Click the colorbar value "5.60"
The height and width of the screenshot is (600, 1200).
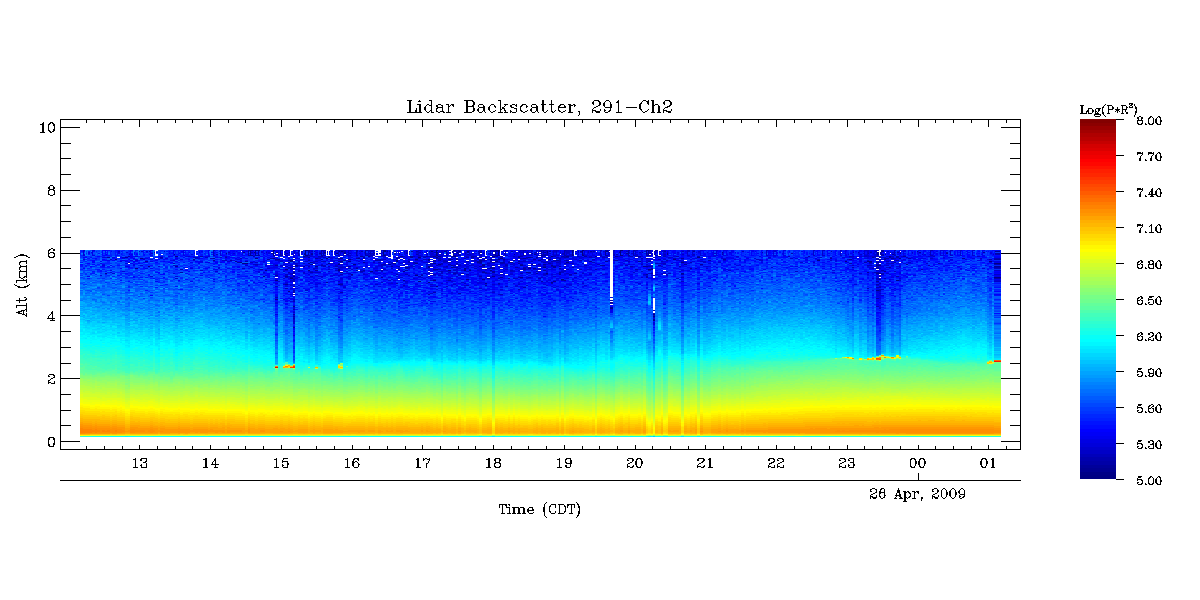(1149, 409)
